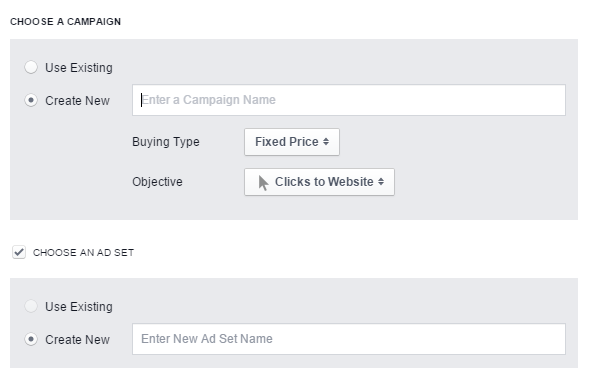Click the CHOOSE AN AD SET label text
589x377 pixels.
tap(83, 252)
